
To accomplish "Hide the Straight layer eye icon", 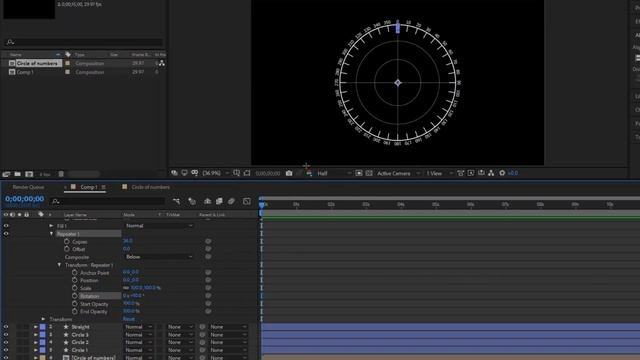I will coord(6,327).
